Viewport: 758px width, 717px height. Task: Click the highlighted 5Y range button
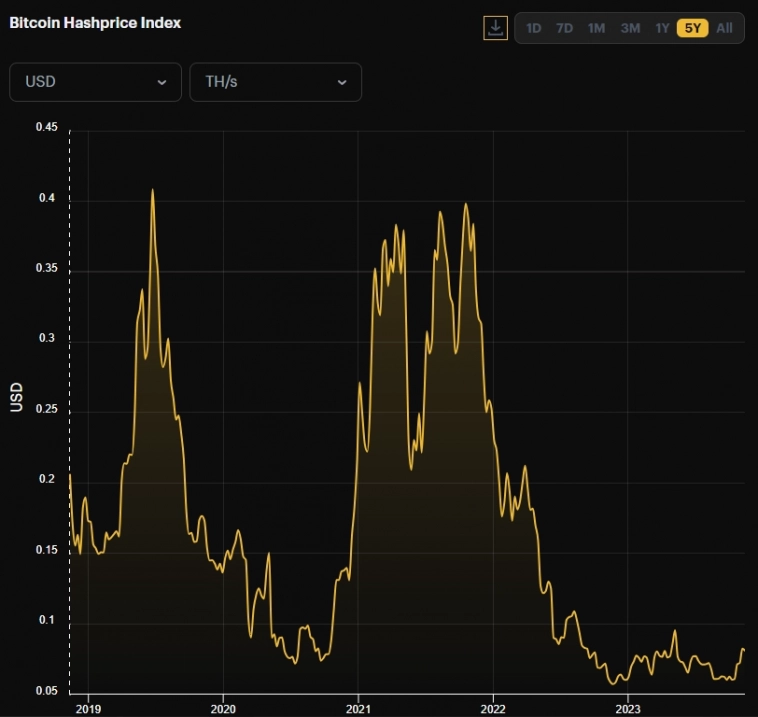coord(692,28)
